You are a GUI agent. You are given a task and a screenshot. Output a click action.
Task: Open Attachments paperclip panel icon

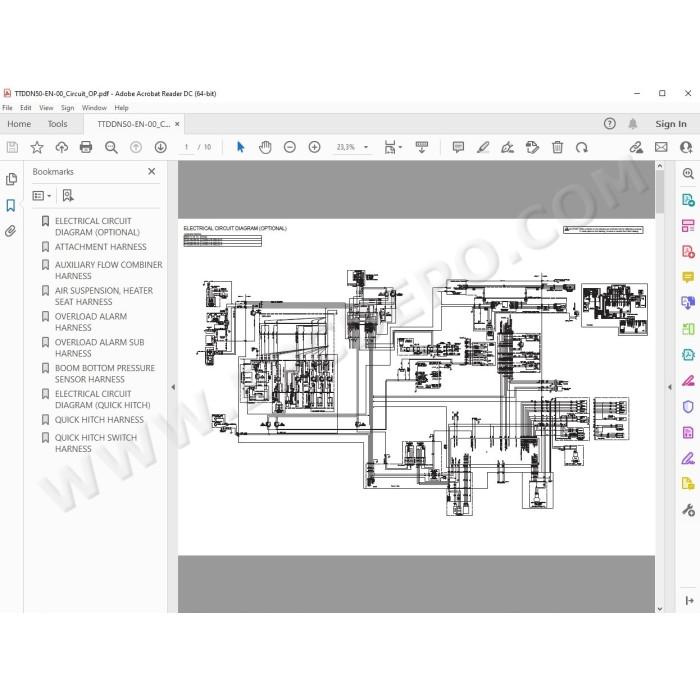coord(11,231)
